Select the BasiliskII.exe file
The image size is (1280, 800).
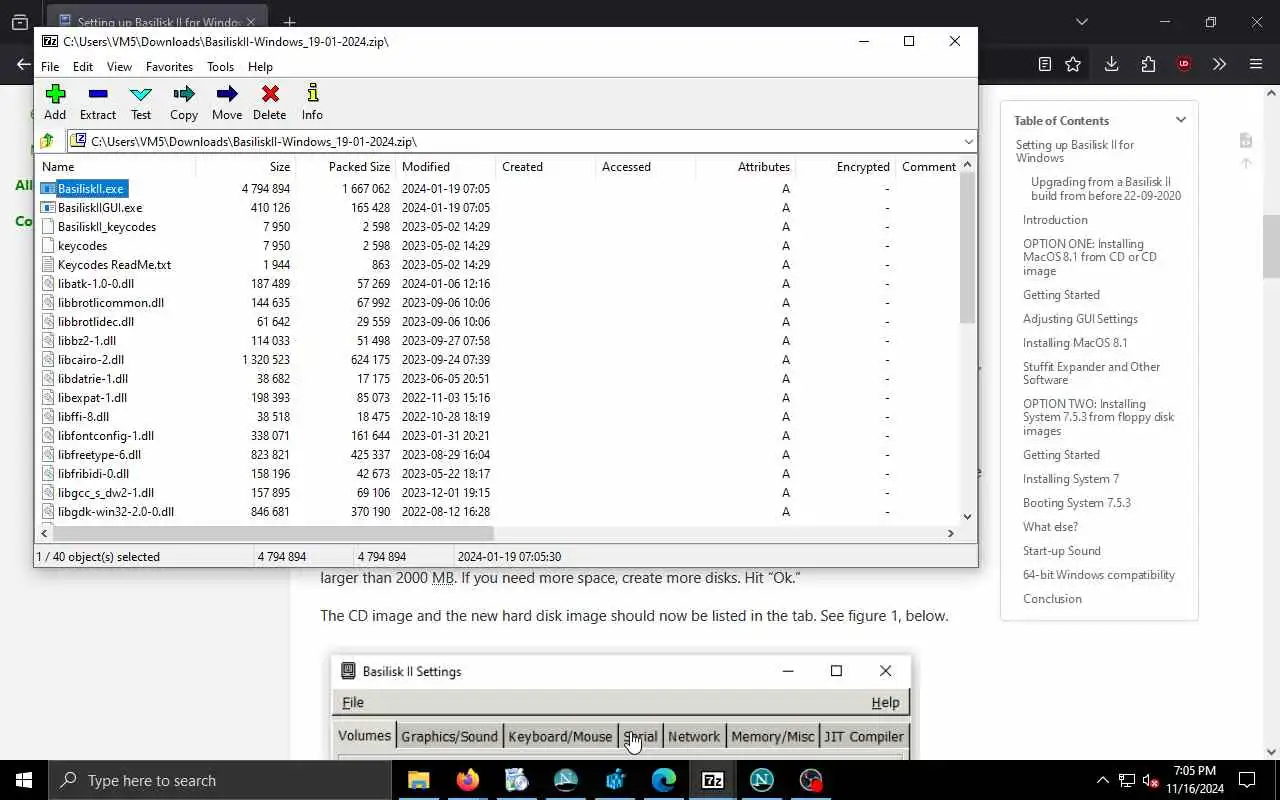pos(90,189)
